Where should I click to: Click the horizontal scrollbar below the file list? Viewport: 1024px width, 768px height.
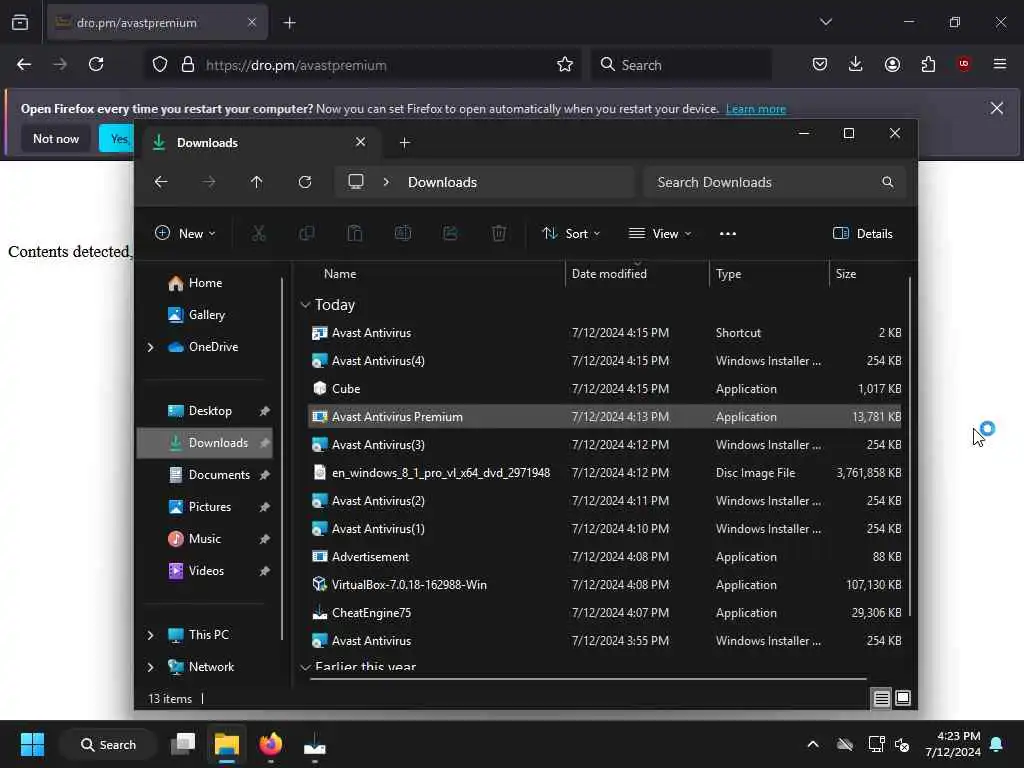588,679
